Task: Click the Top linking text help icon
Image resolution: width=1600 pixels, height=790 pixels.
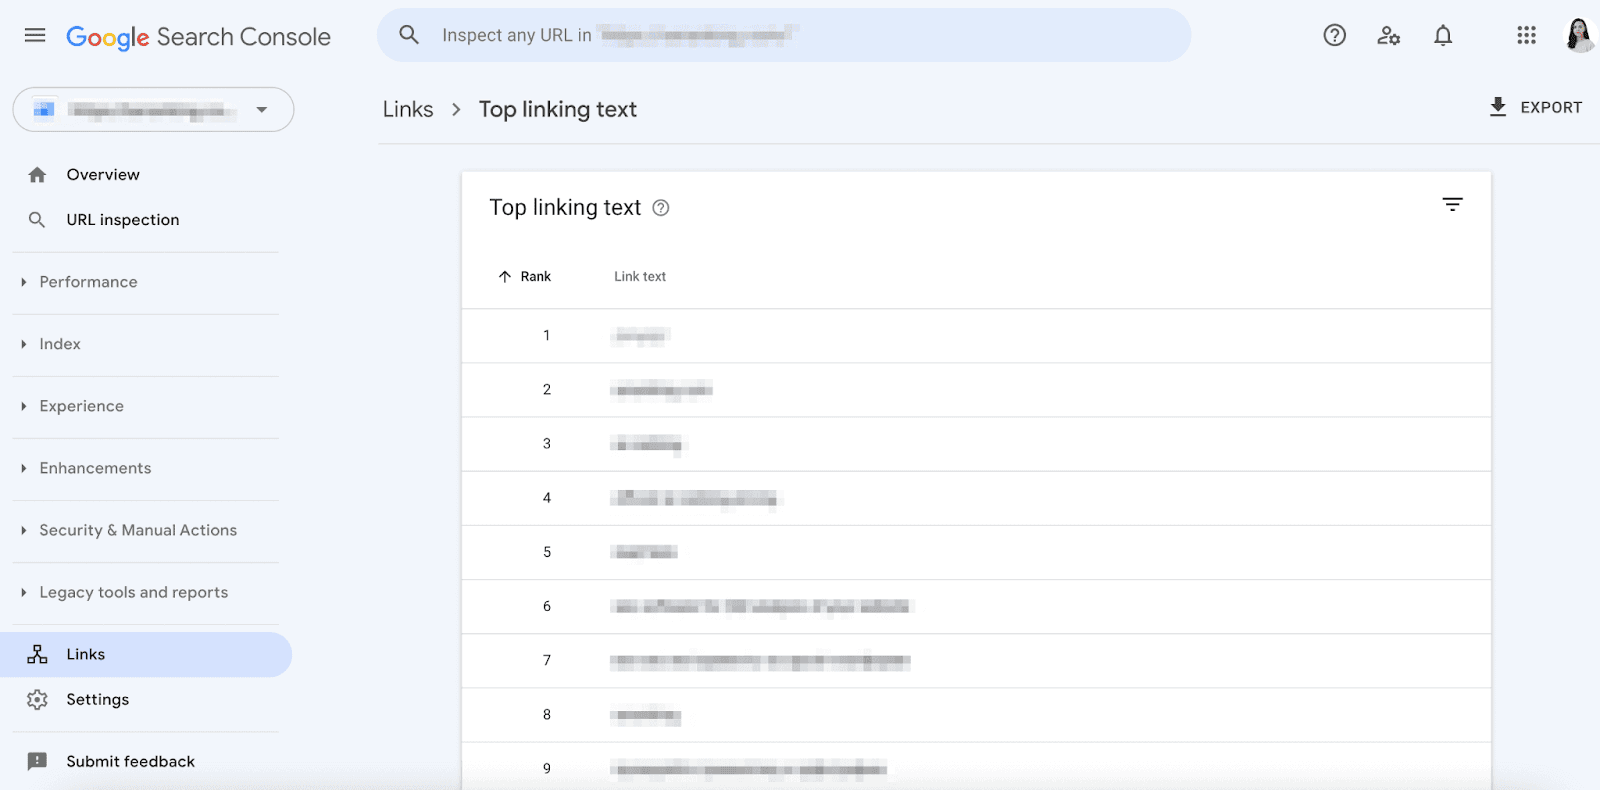Action: pyautogui.click(x=661, y=208)
